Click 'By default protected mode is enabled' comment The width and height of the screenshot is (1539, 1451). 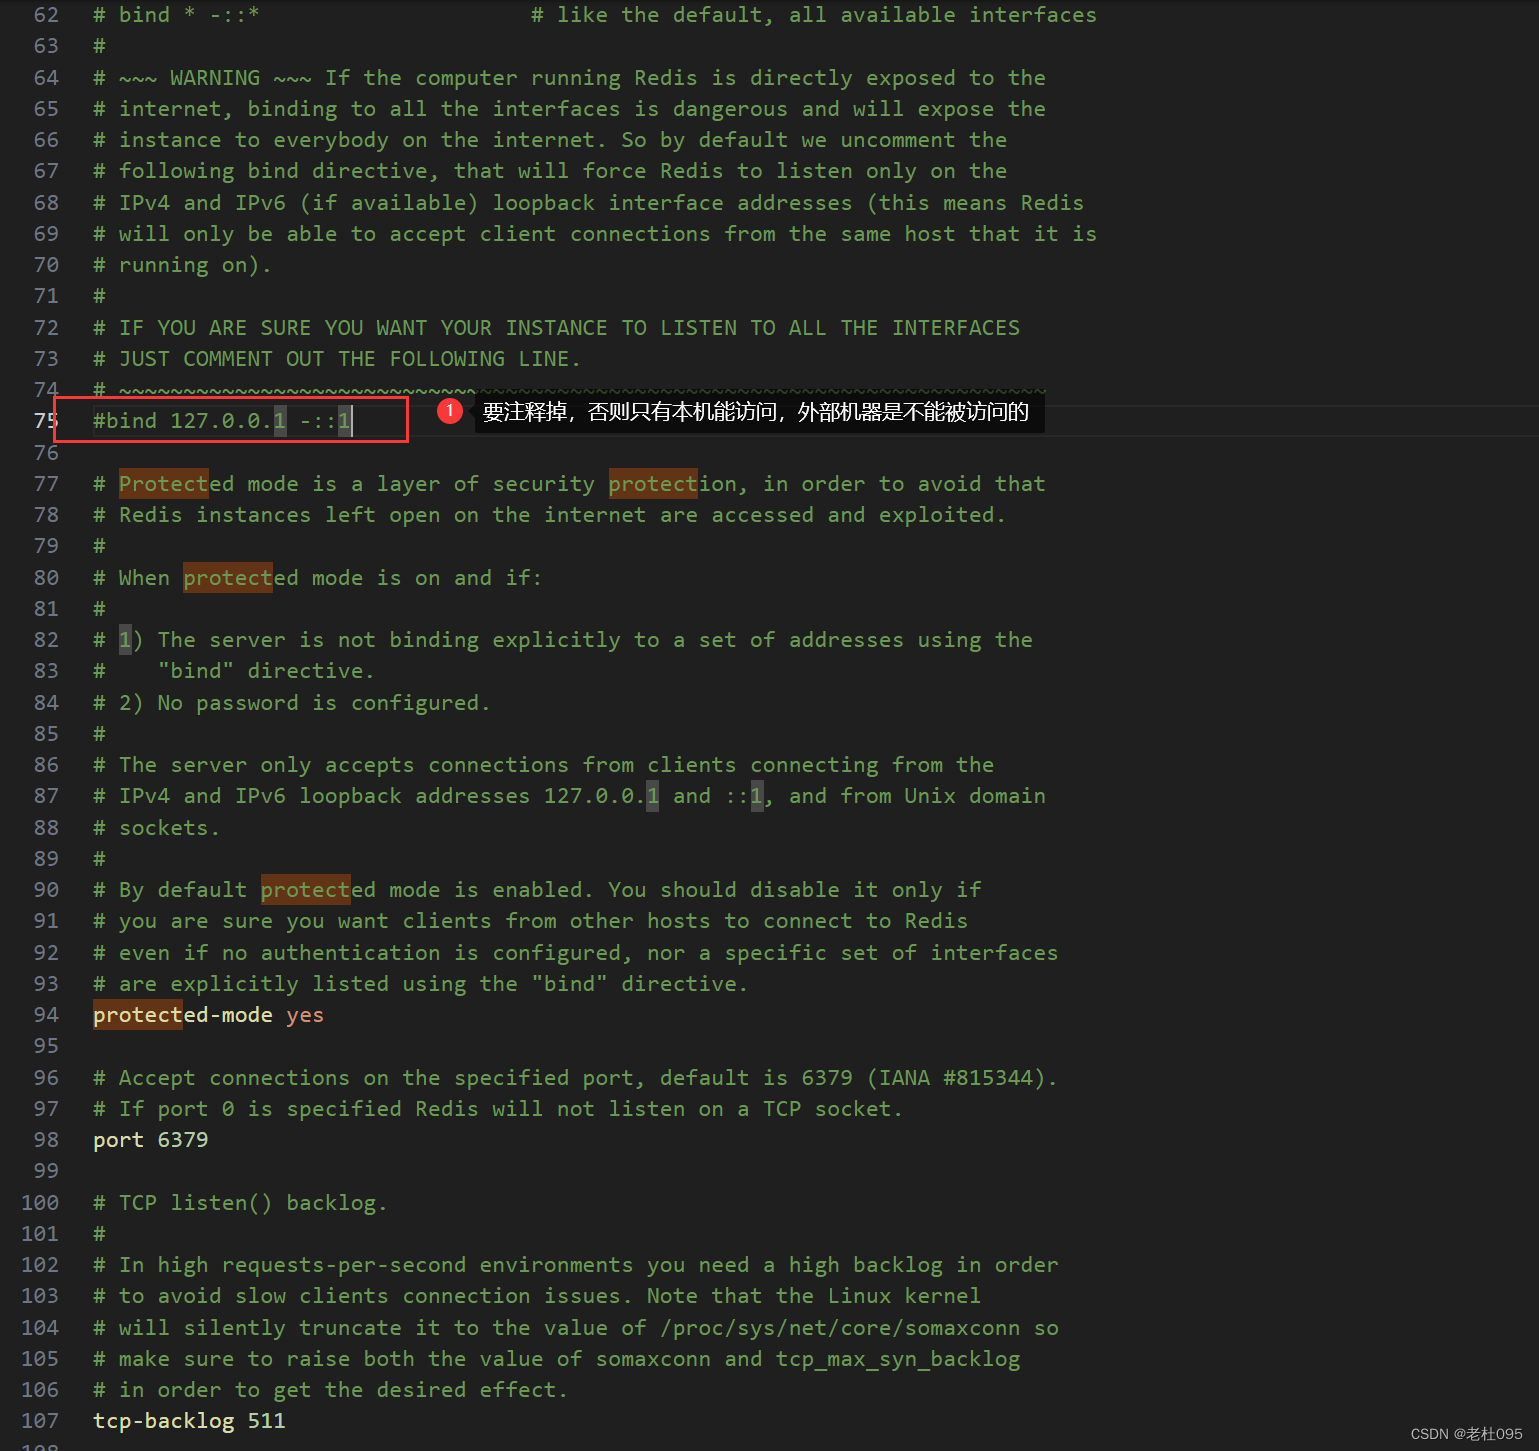(x=537, y=890)
